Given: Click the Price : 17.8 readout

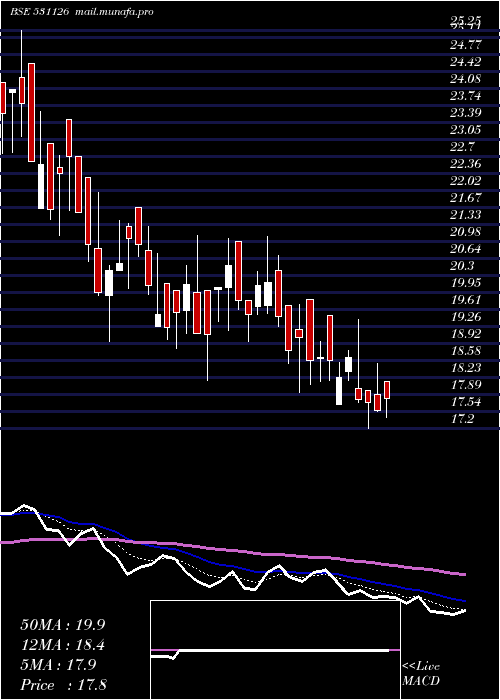Looking at the screenshot, I should [x=63, y=685].
